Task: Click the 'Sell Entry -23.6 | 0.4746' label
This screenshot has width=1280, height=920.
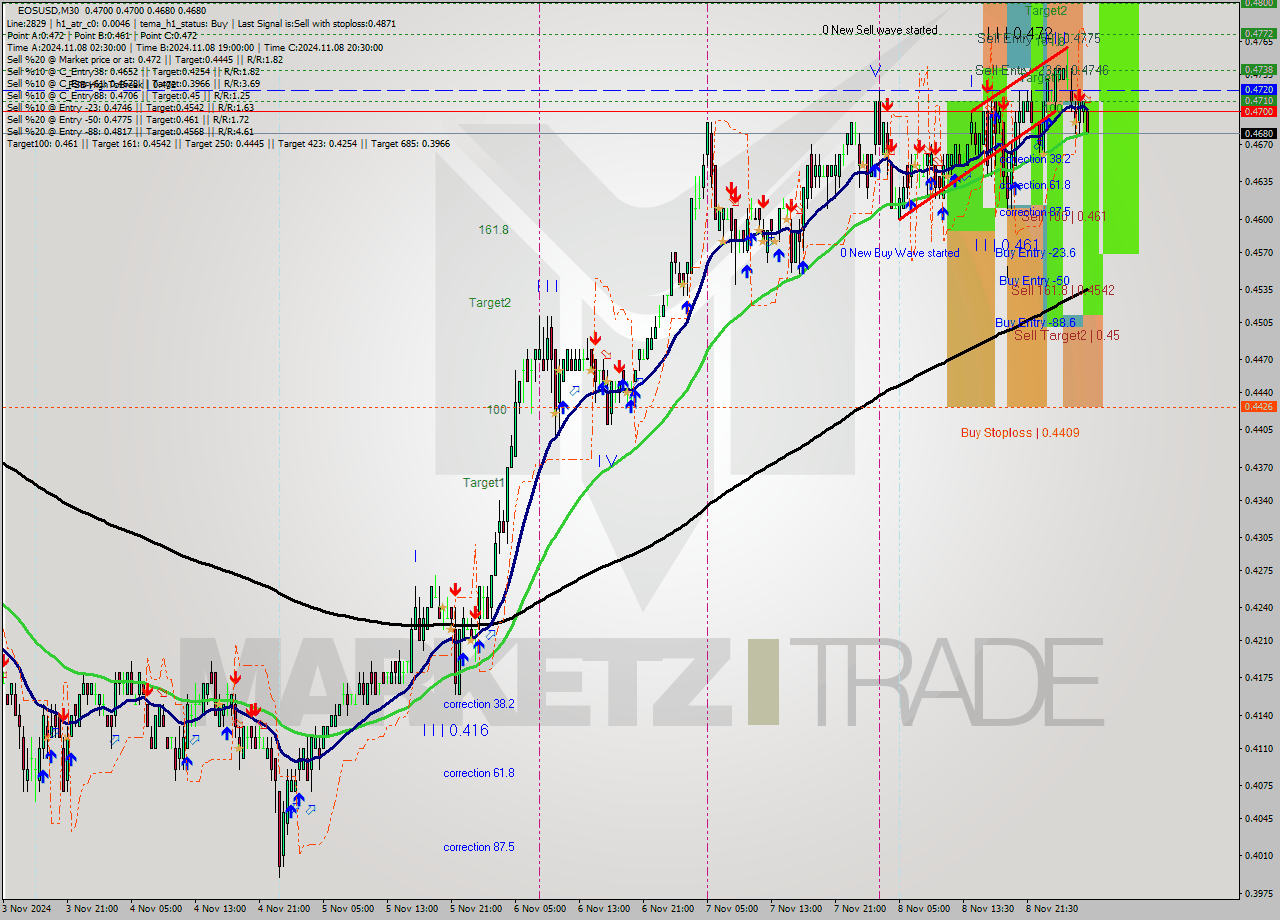Action: coord(1041,70)
